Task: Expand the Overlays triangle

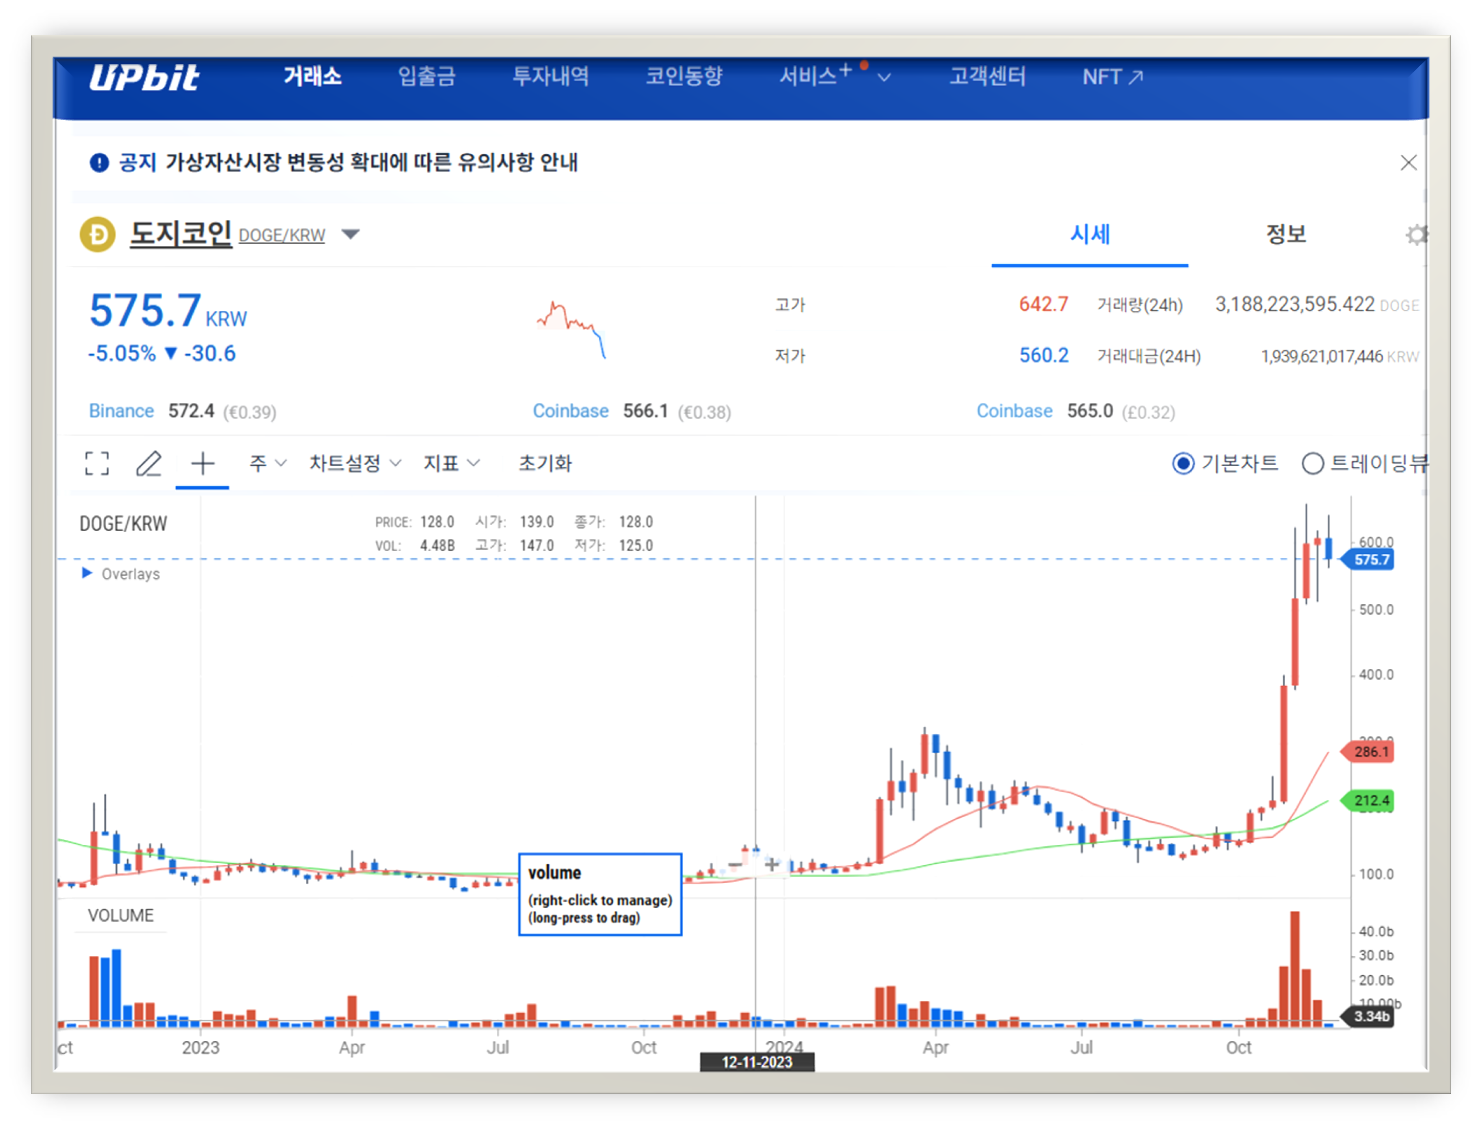Action: [x=87, y=573]
